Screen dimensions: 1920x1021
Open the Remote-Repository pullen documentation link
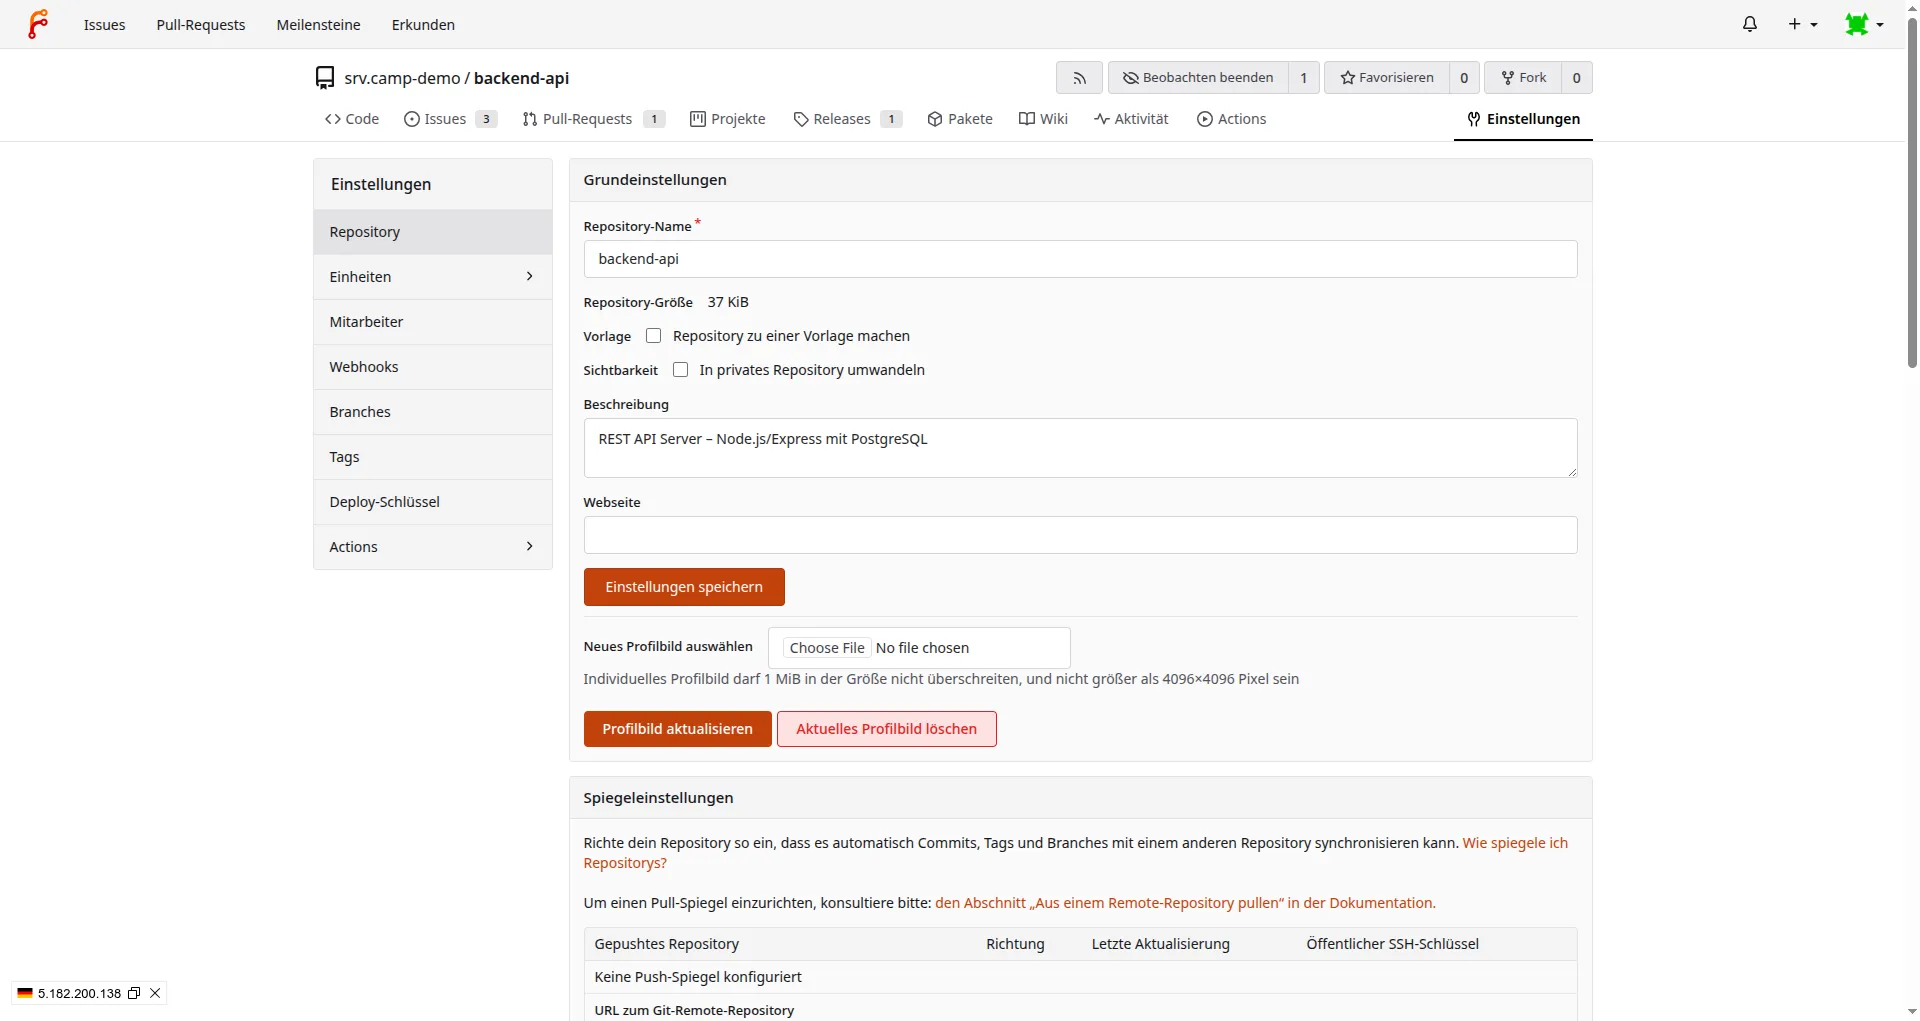click(x=1185, y=903)
